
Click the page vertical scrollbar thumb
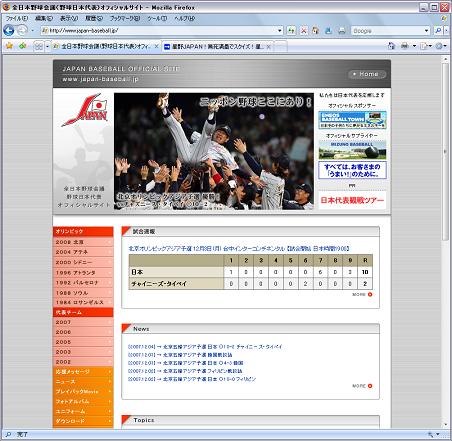(x=446, y=151)
